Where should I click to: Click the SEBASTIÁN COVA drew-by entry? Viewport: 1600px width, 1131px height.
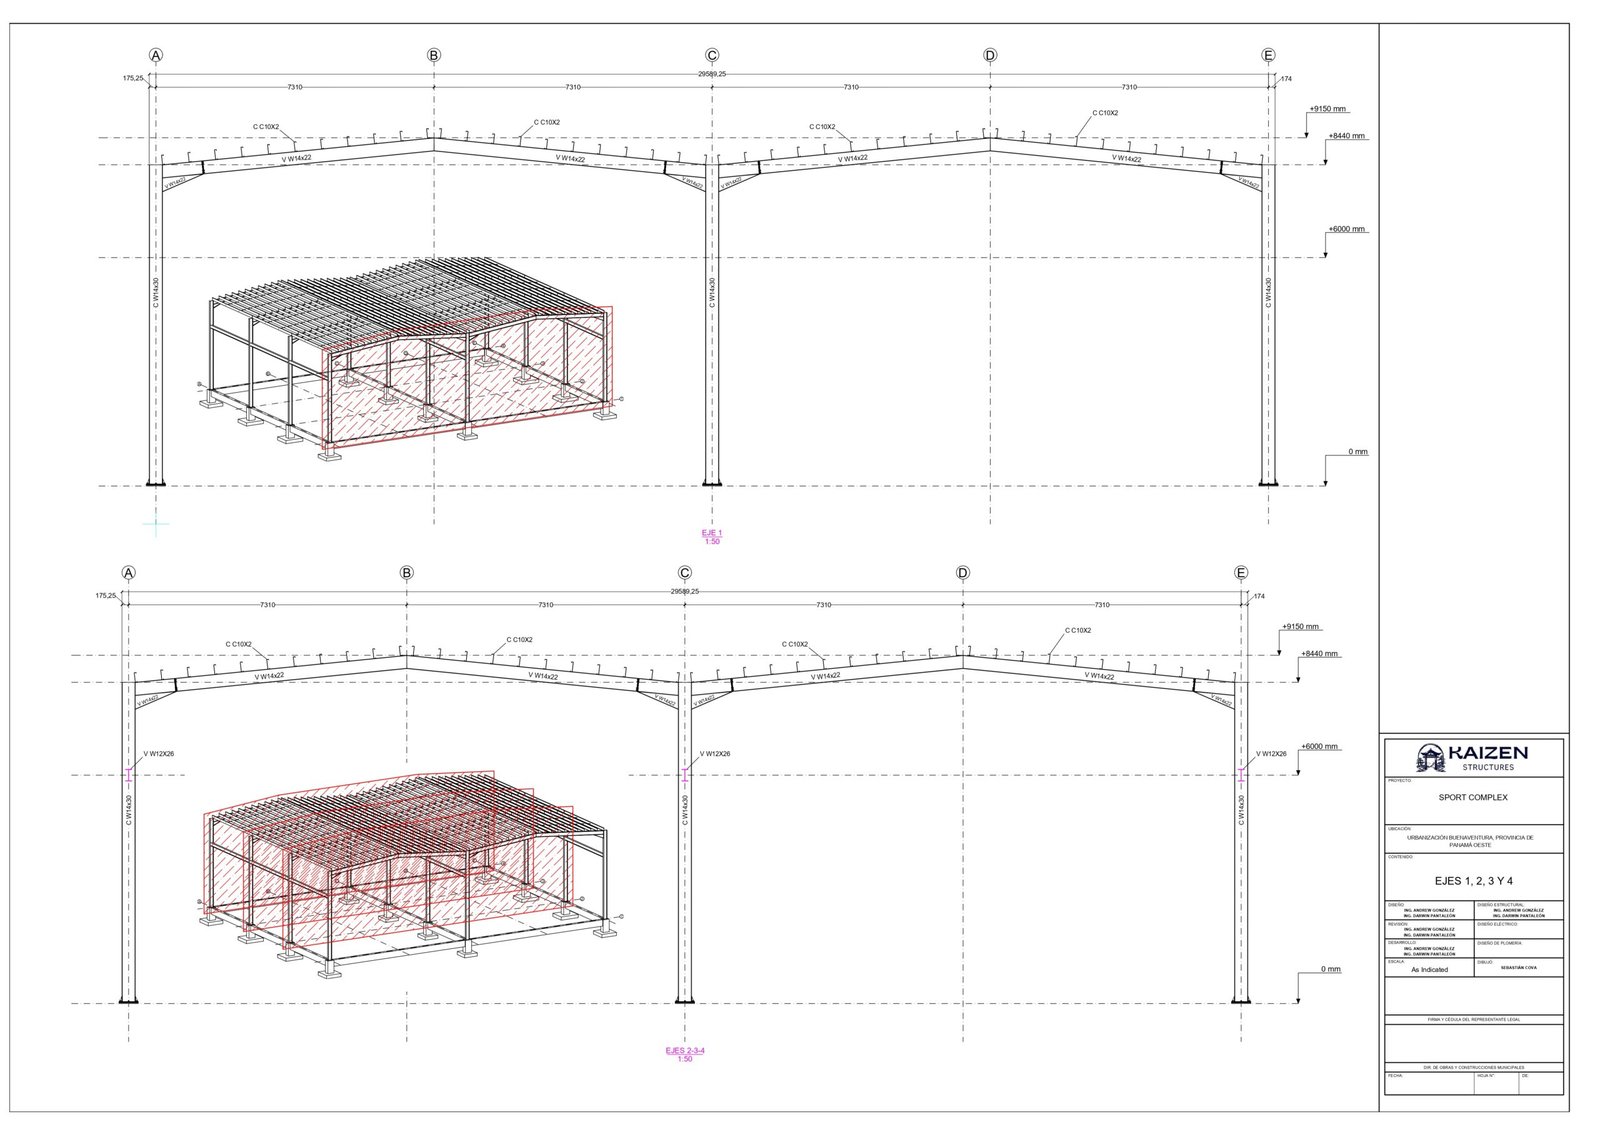pyautogui.click(x=1519, y=967)
